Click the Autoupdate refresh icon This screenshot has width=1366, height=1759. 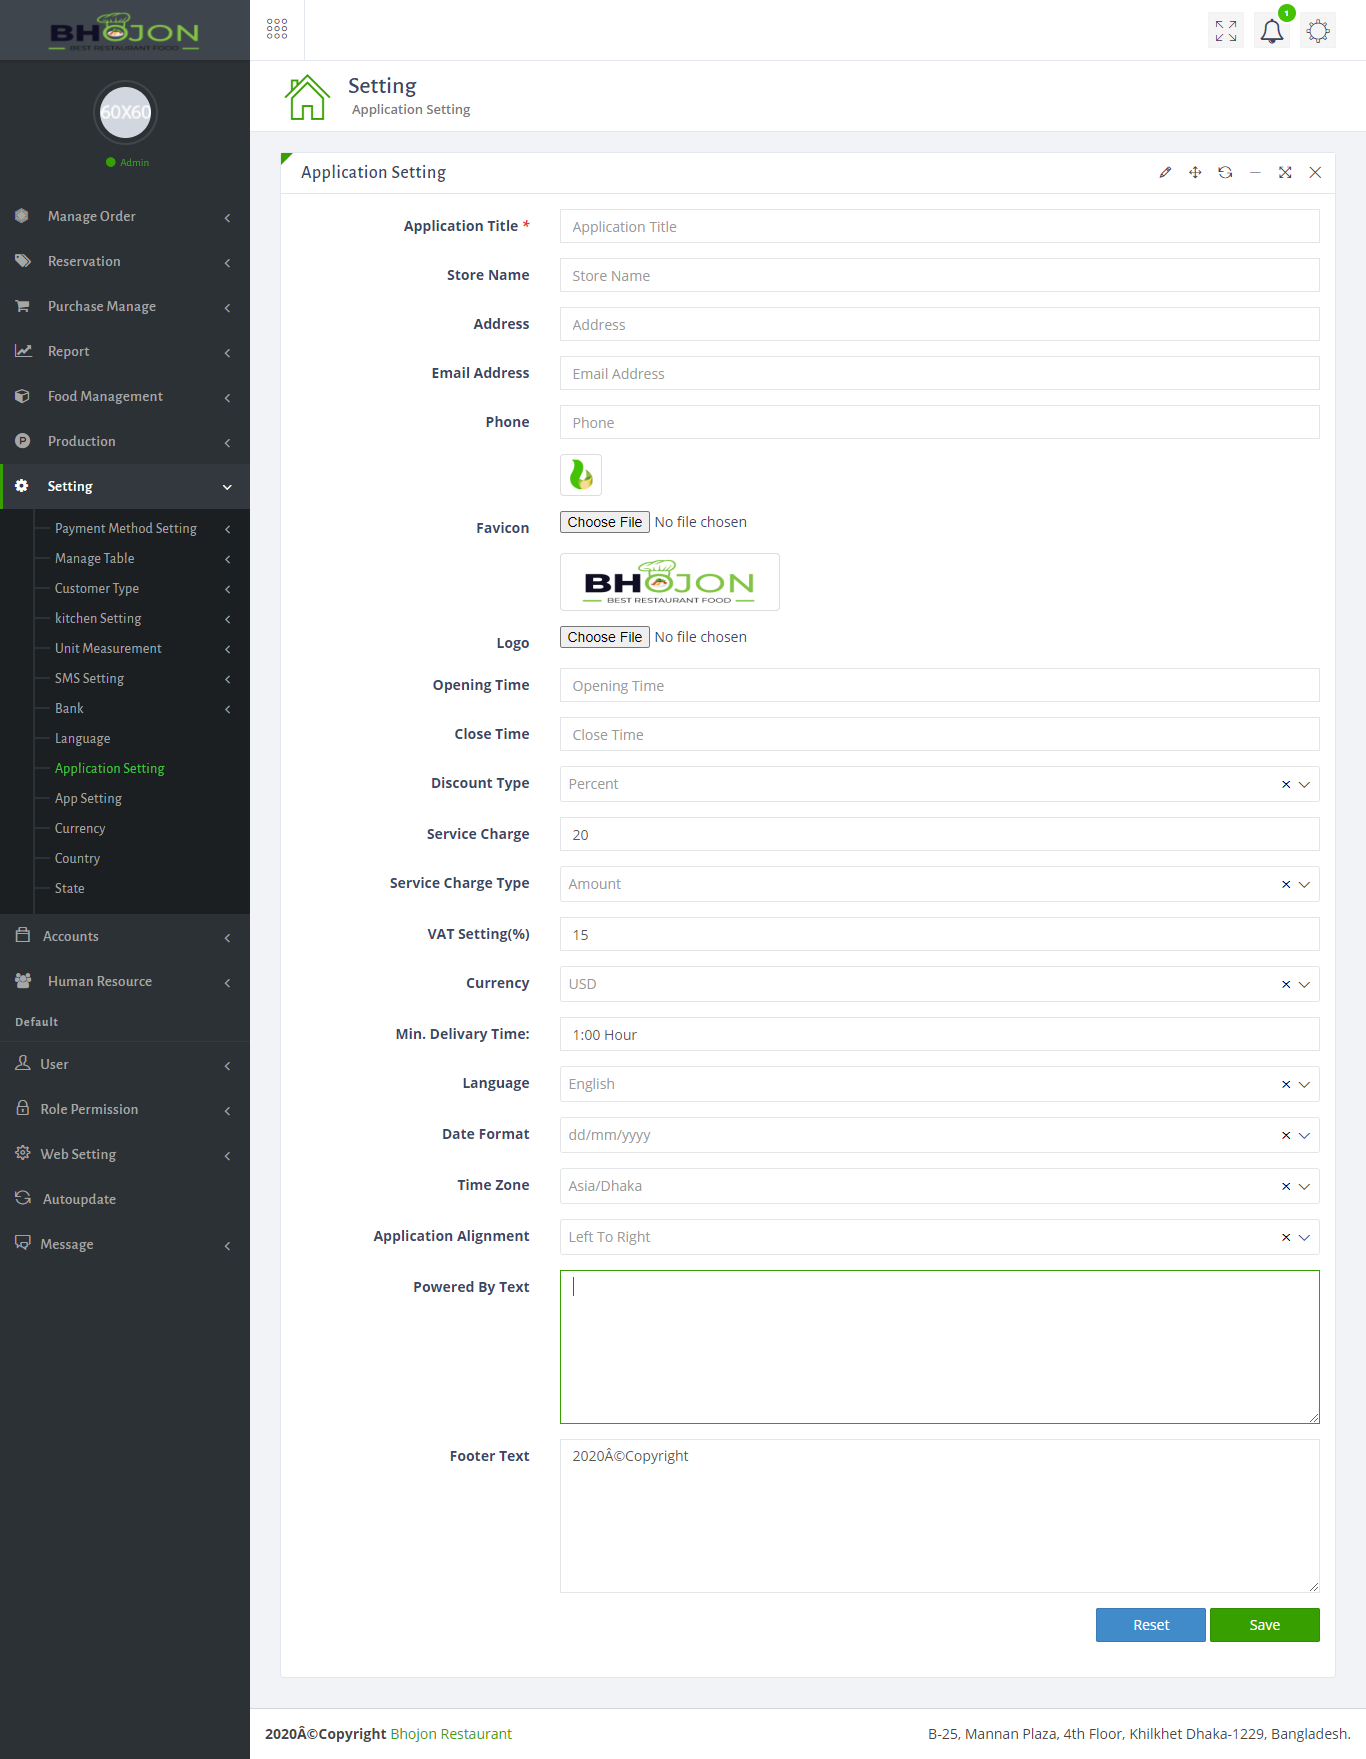(x=23, y=1198)
